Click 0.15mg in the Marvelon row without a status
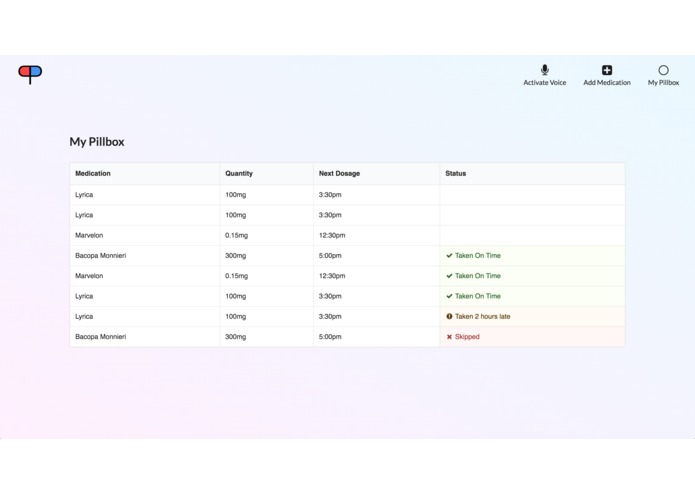 pyautogui.click(x=236, y=235)
